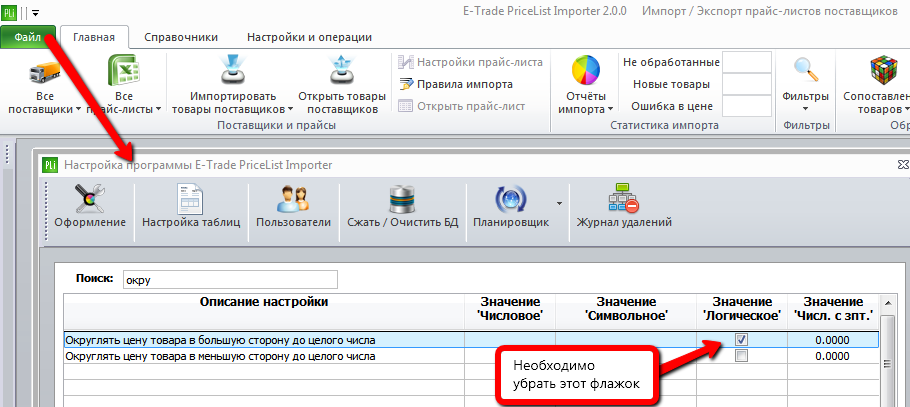
Task: Open the Пользователи icon
Action: (293, 199)
